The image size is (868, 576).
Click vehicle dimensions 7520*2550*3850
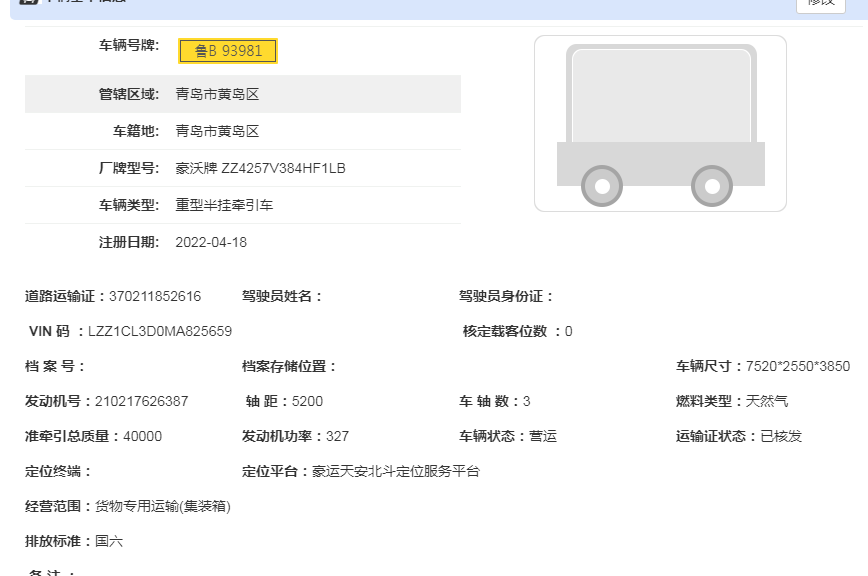pos(798,366)
